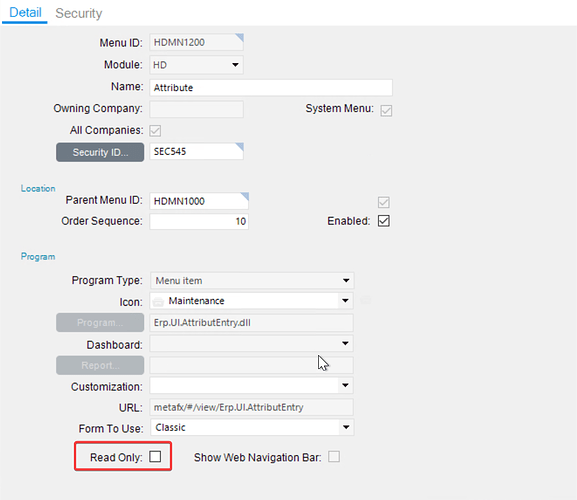Toggle the All Companies checkbox
Screen dimensions: 577x500
tap(155, 130)
